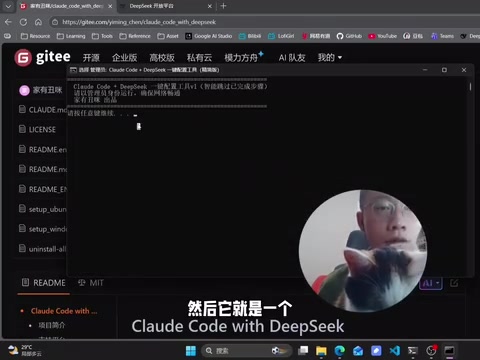Open the Learning bookmark folder

point(71,36)
